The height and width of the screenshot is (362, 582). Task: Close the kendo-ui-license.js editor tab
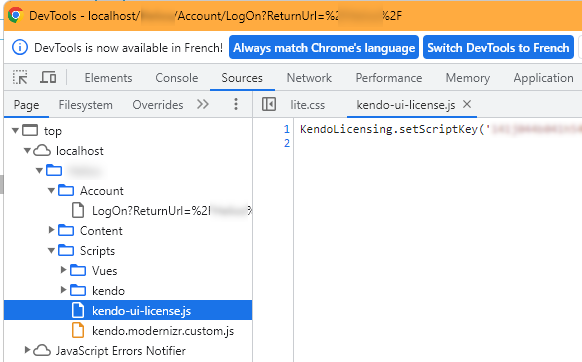coord(467,104)
